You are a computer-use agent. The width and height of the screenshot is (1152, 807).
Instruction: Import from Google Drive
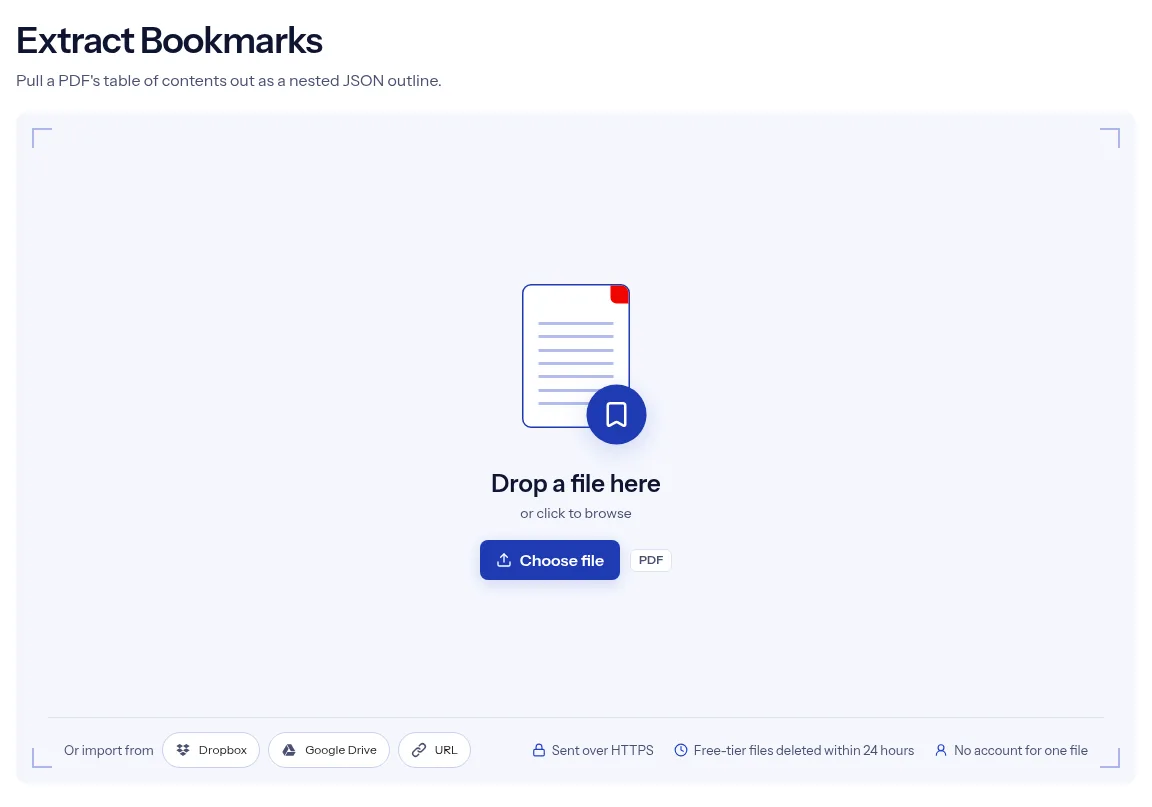point(328,750)
